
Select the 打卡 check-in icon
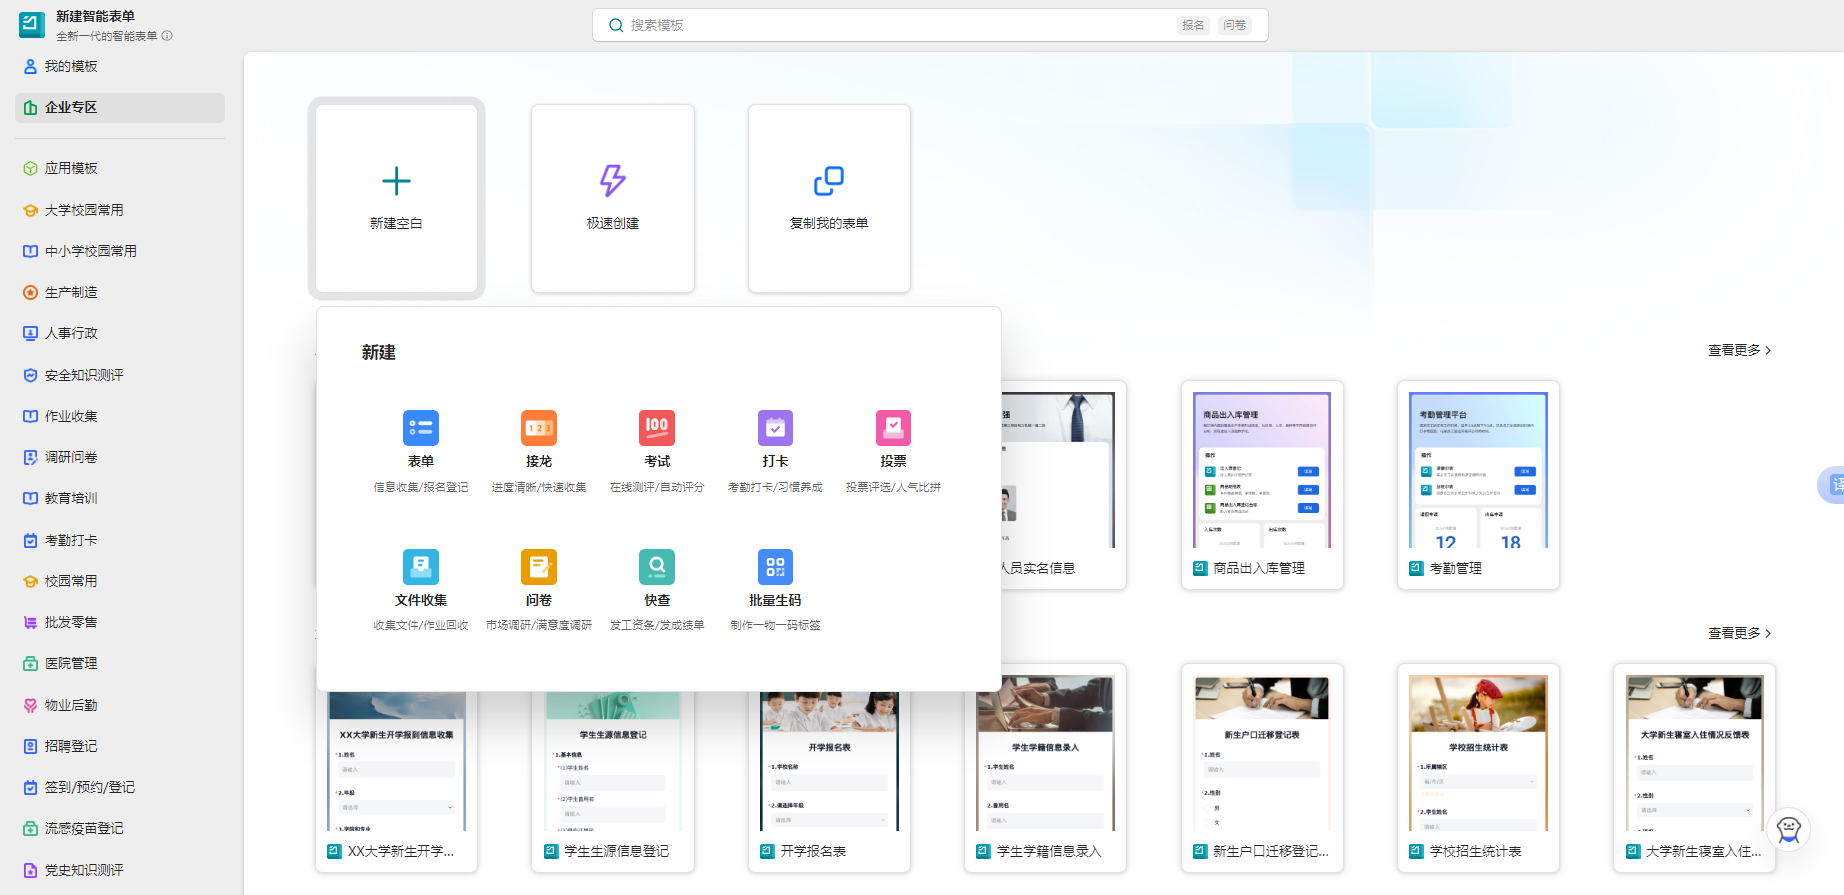[x=775, y=428]
